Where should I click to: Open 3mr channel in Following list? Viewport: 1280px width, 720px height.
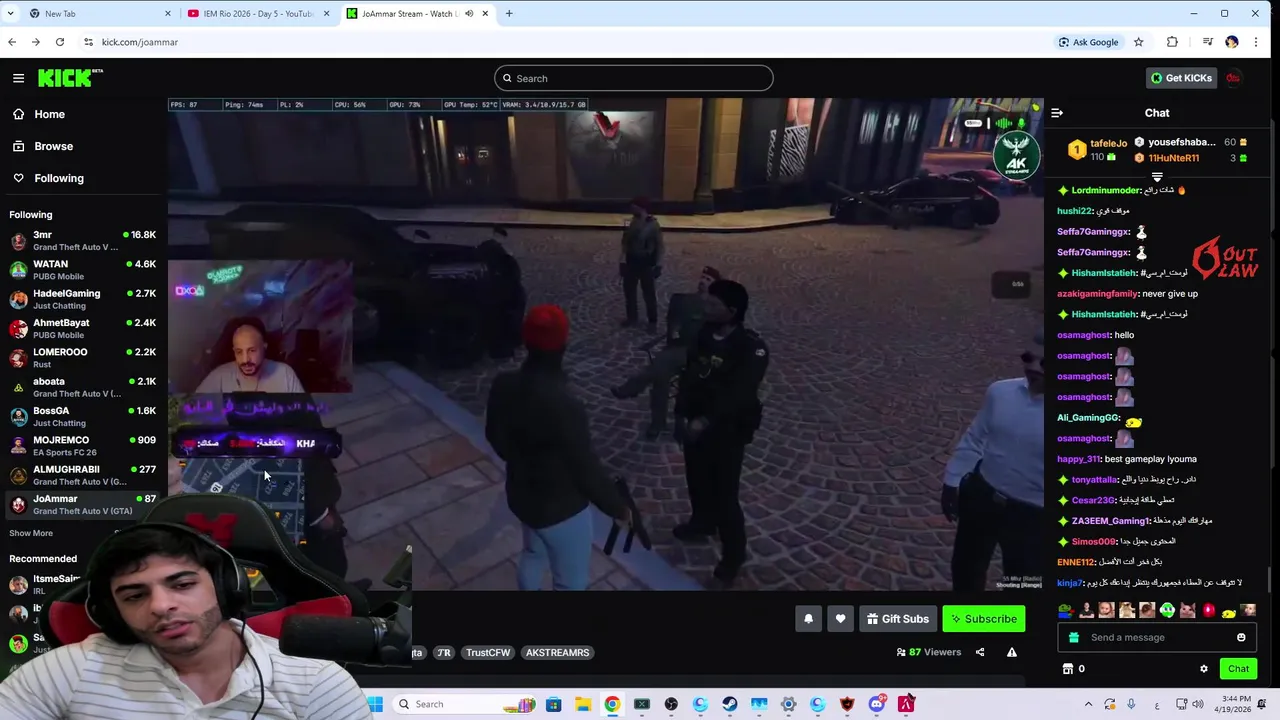(x=82, y=240)
